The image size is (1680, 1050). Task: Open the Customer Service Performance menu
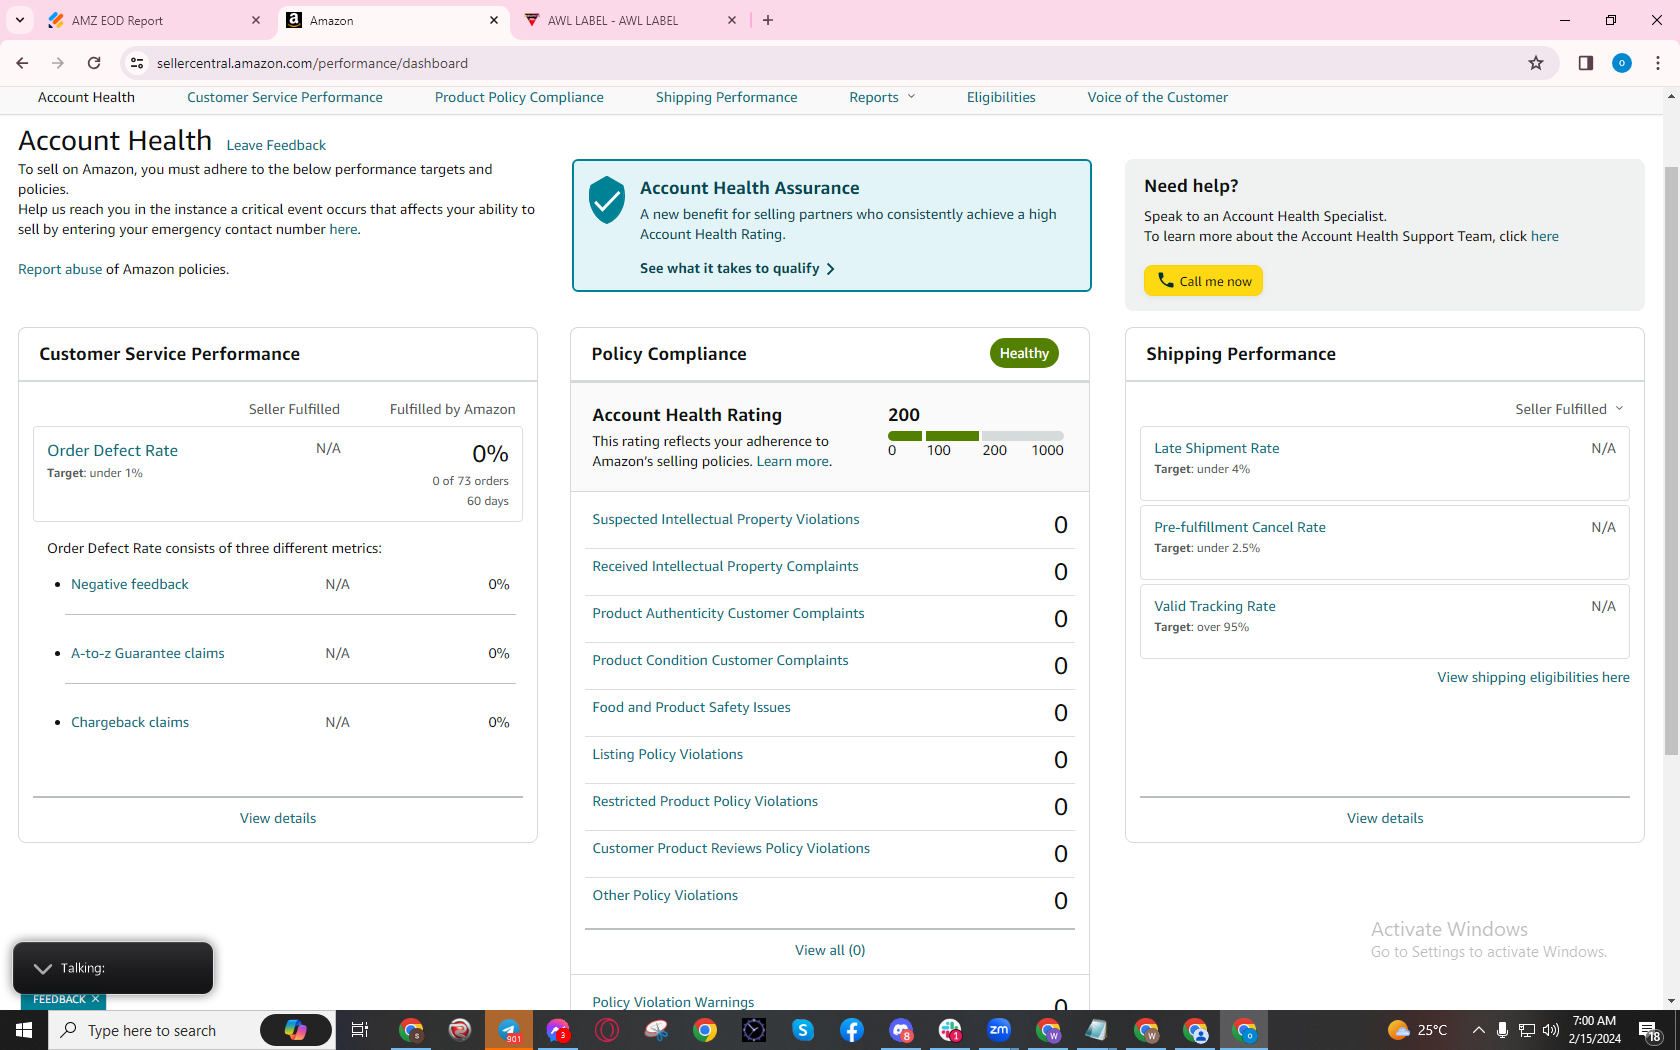click(x=285, y=97)
